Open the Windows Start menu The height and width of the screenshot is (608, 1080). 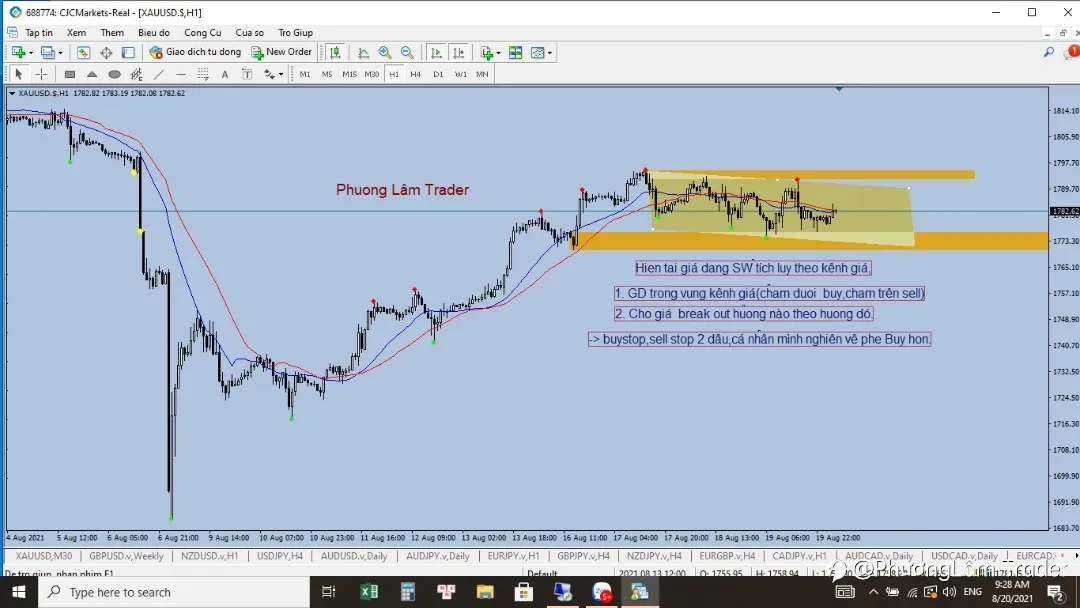pos(19,592)
